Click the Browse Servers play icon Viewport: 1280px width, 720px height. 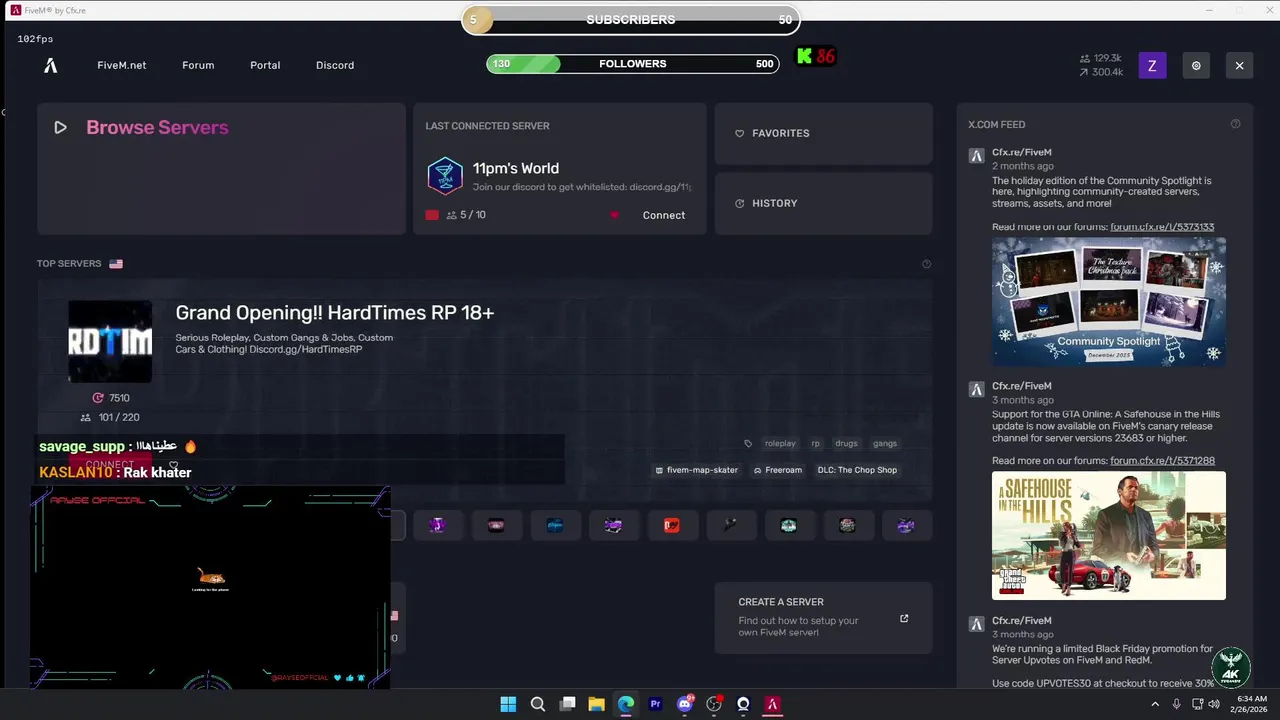click(60, 127)
